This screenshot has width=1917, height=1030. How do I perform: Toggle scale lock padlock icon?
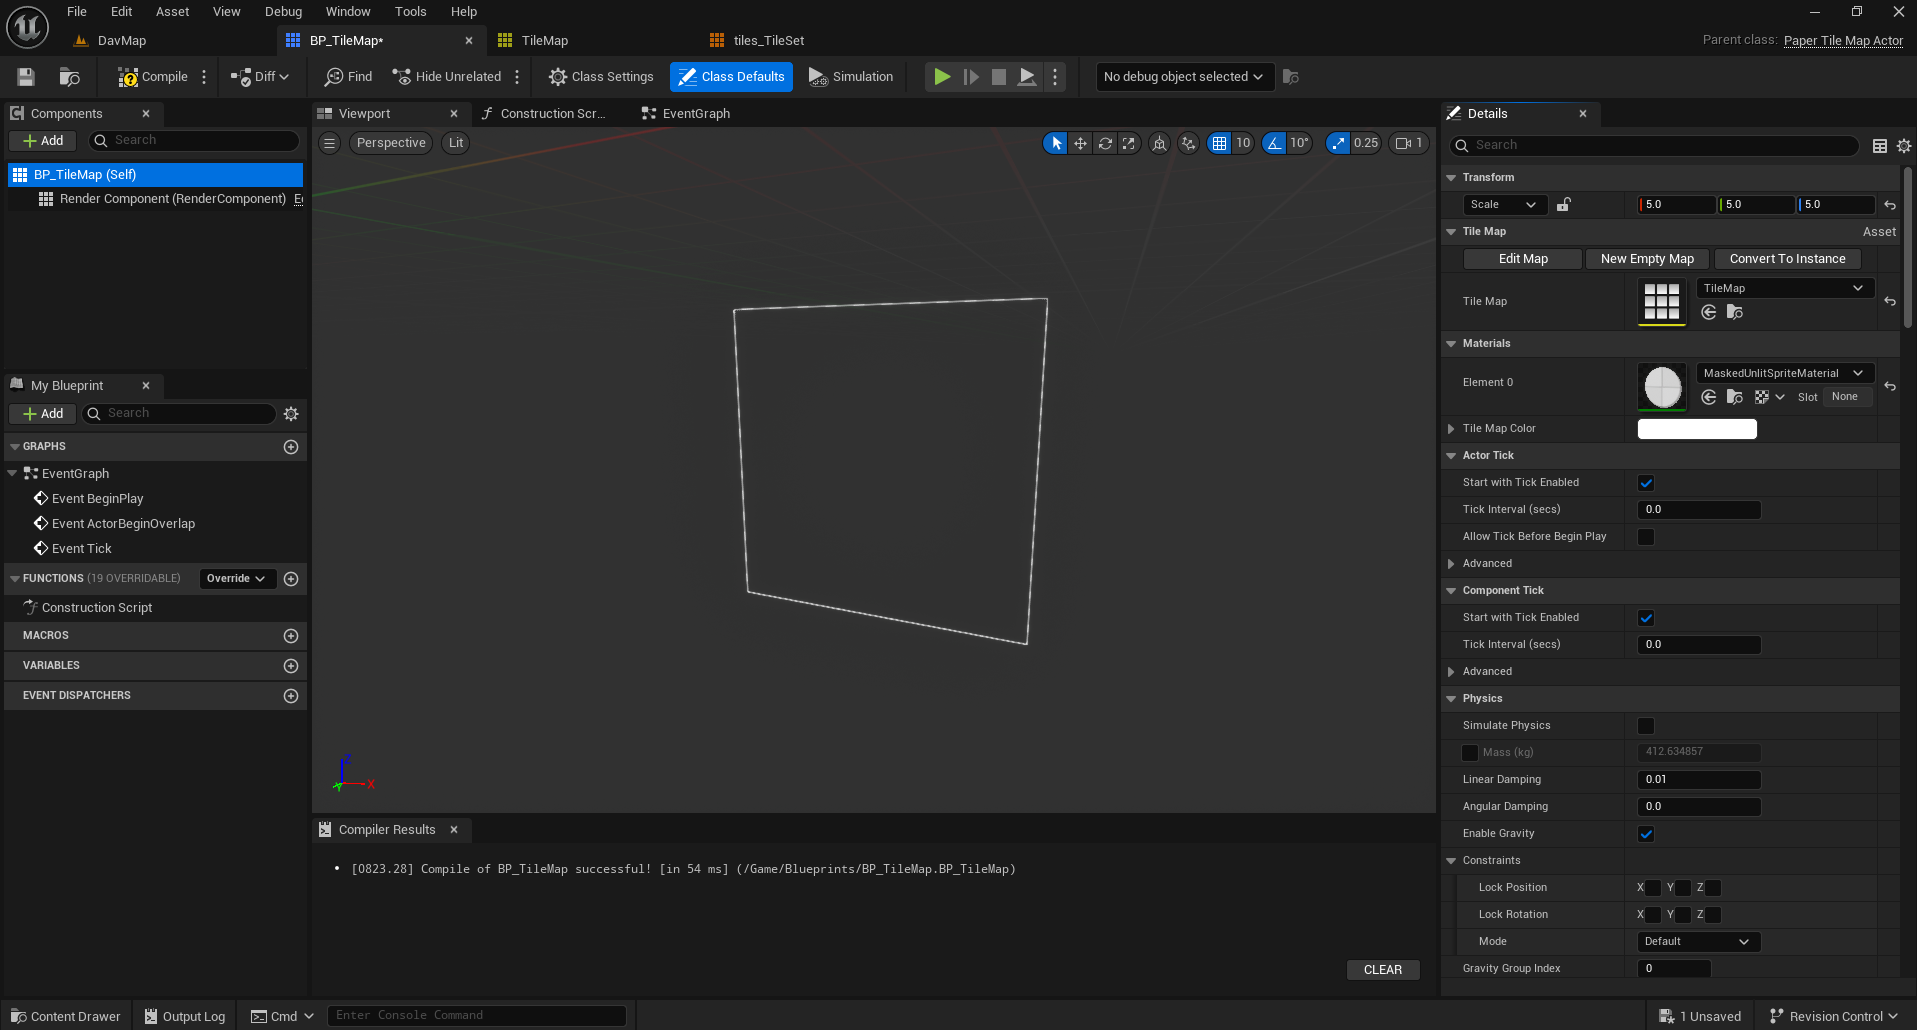(1564, 205)
